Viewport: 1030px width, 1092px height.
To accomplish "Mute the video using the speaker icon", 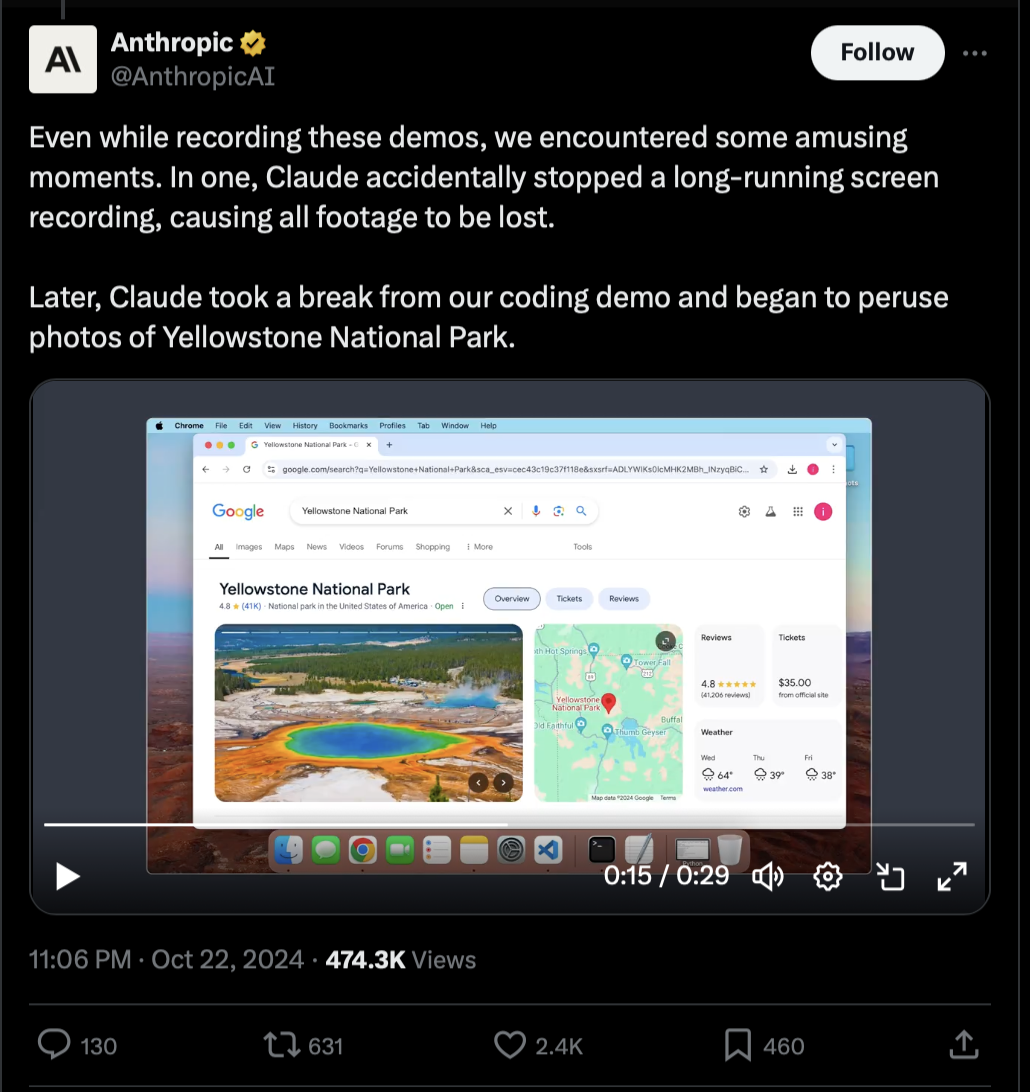I will (x=768, y=876).
